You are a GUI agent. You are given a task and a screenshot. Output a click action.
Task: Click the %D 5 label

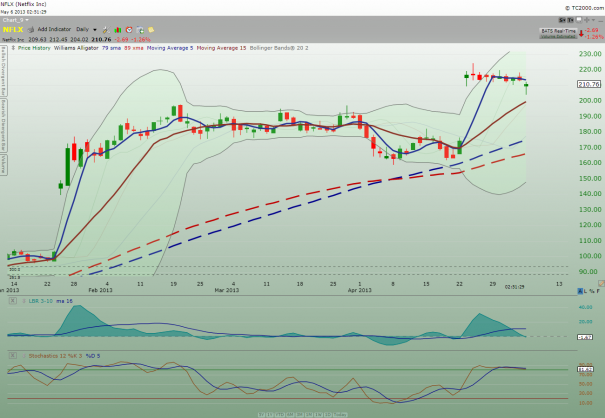93,356
